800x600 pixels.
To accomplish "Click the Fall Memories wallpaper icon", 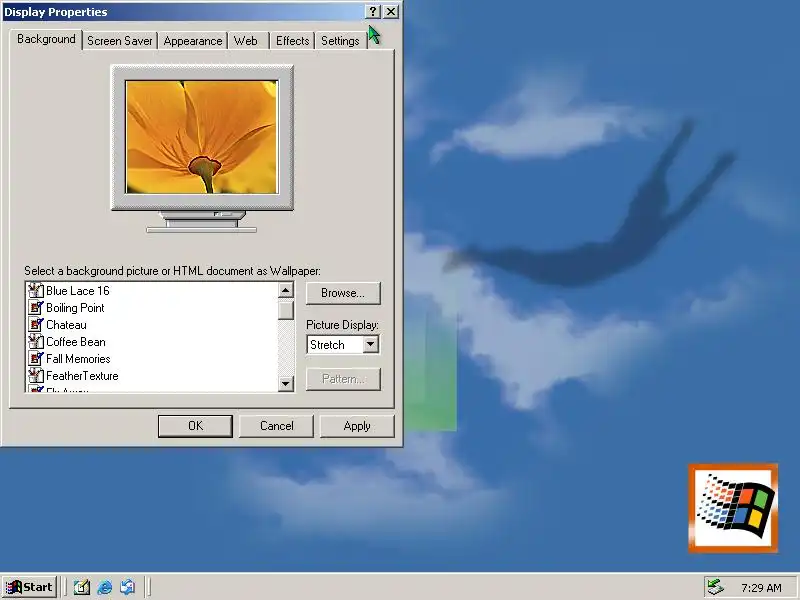I will click(35, 359).
